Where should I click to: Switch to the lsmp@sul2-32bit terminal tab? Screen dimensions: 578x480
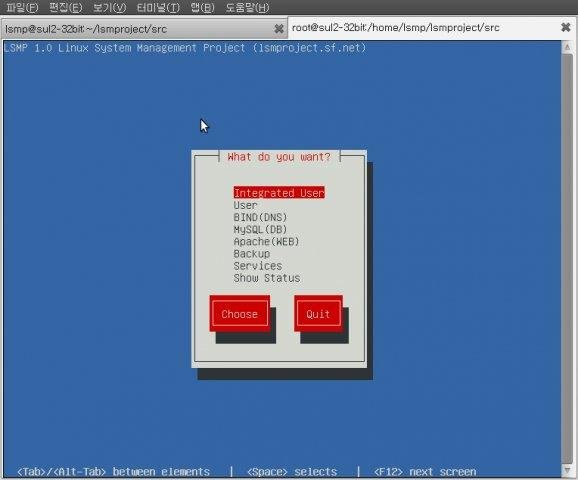point(144,29)
